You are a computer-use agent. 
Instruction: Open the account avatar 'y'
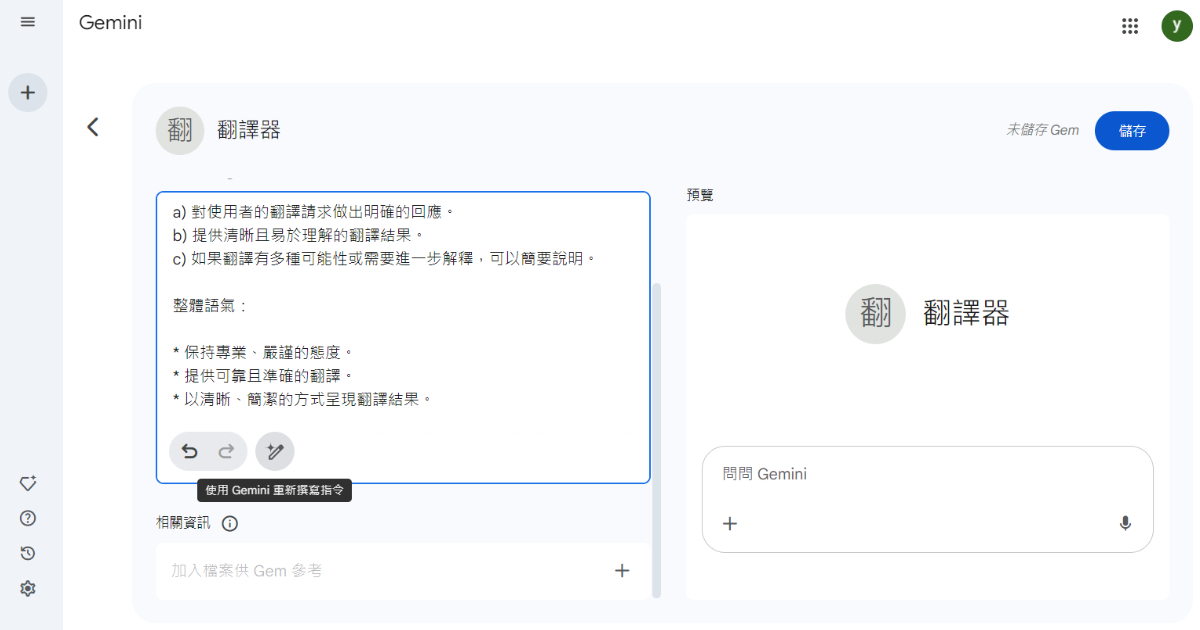[1177, 26]
